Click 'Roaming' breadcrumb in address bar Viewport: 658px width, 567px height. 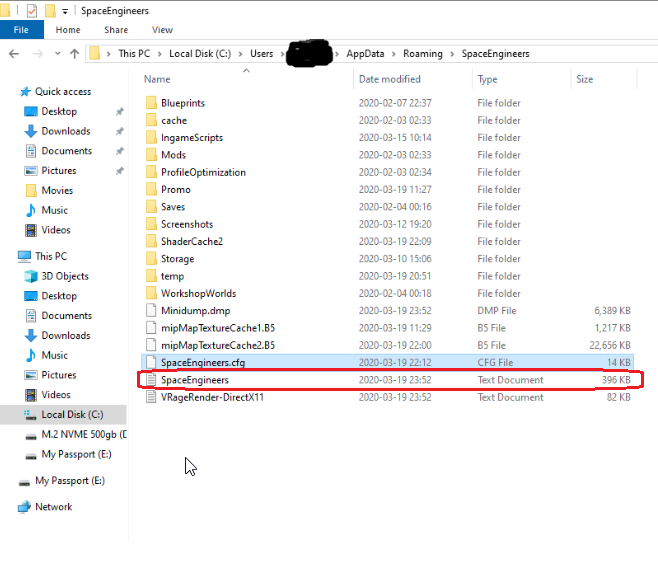point(423,54)
